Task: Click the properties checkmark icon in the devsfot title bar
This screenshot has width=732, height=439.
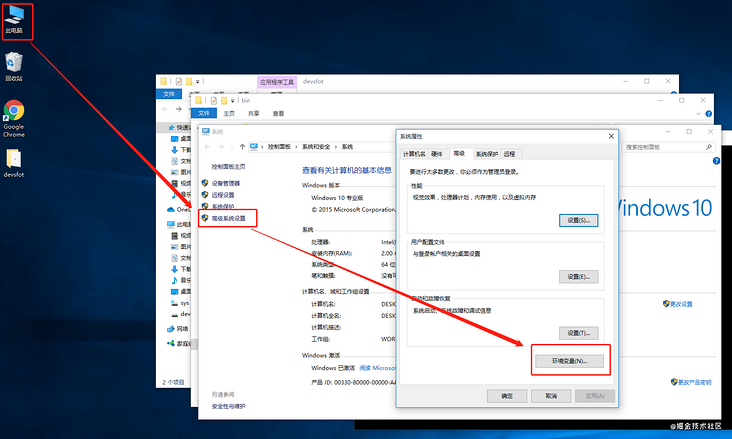Action: point(178,81)
